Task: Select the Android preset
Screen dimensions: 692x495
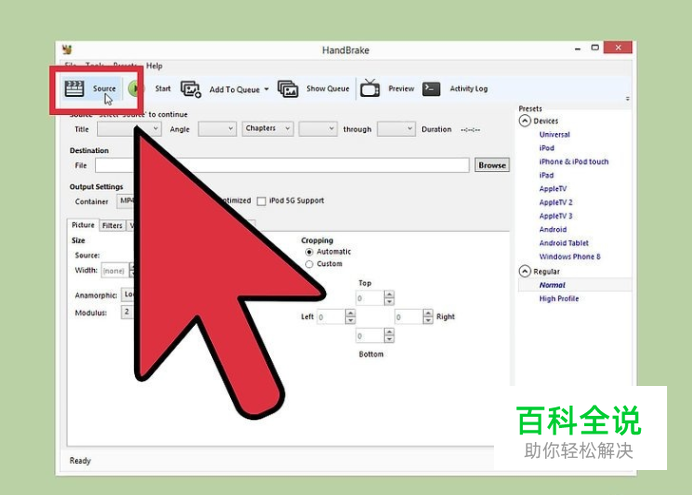Action: tap(553, 229)
